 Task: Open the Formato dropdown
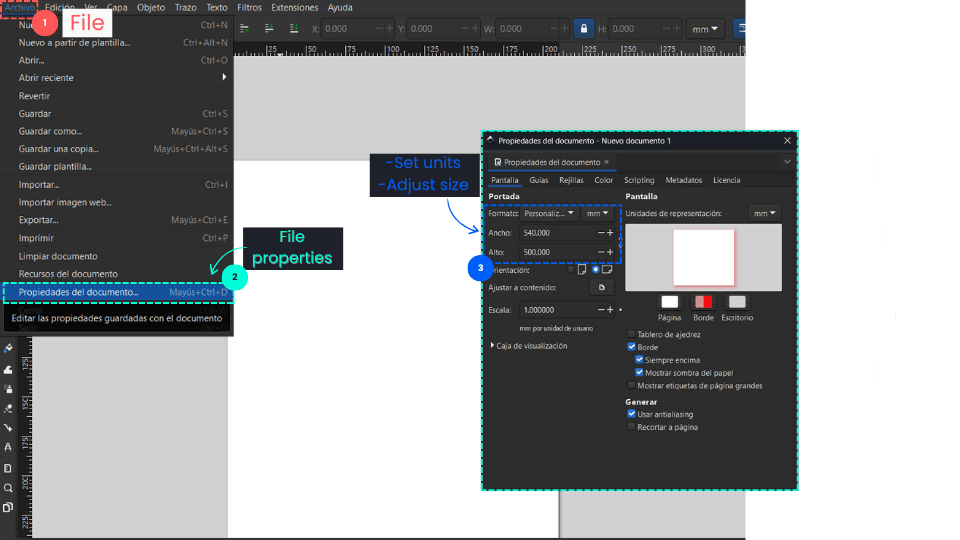coord(551,213)
